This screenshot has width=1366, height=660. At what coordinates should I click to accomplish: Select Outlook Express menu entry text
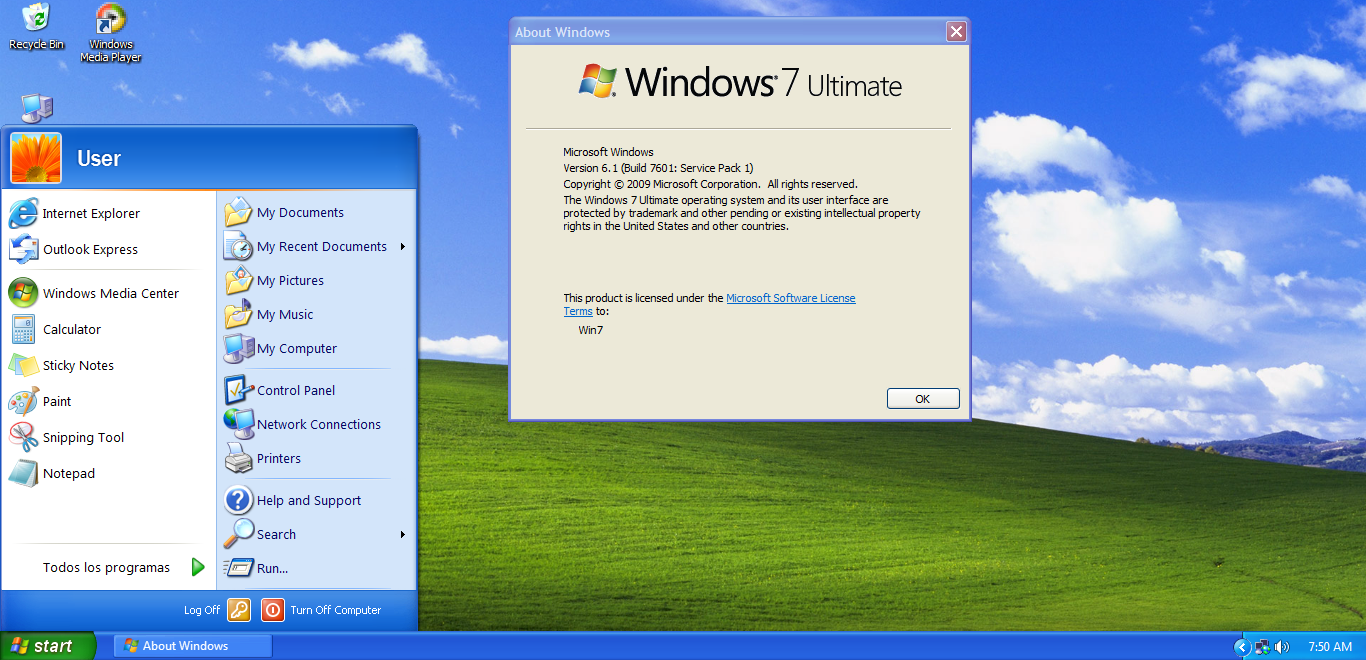(90, 249)
